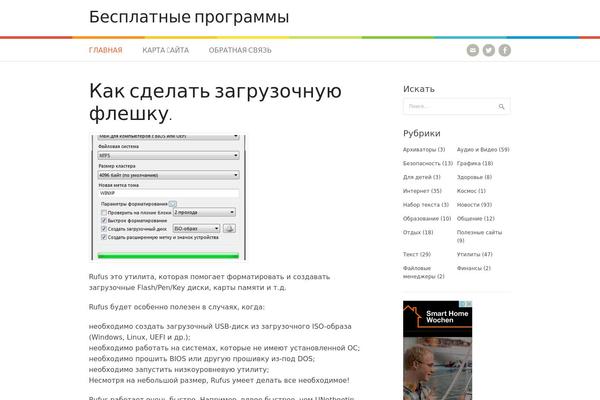
Task: Open the article title about загрузочную флешку
Action: pos(215,102)
